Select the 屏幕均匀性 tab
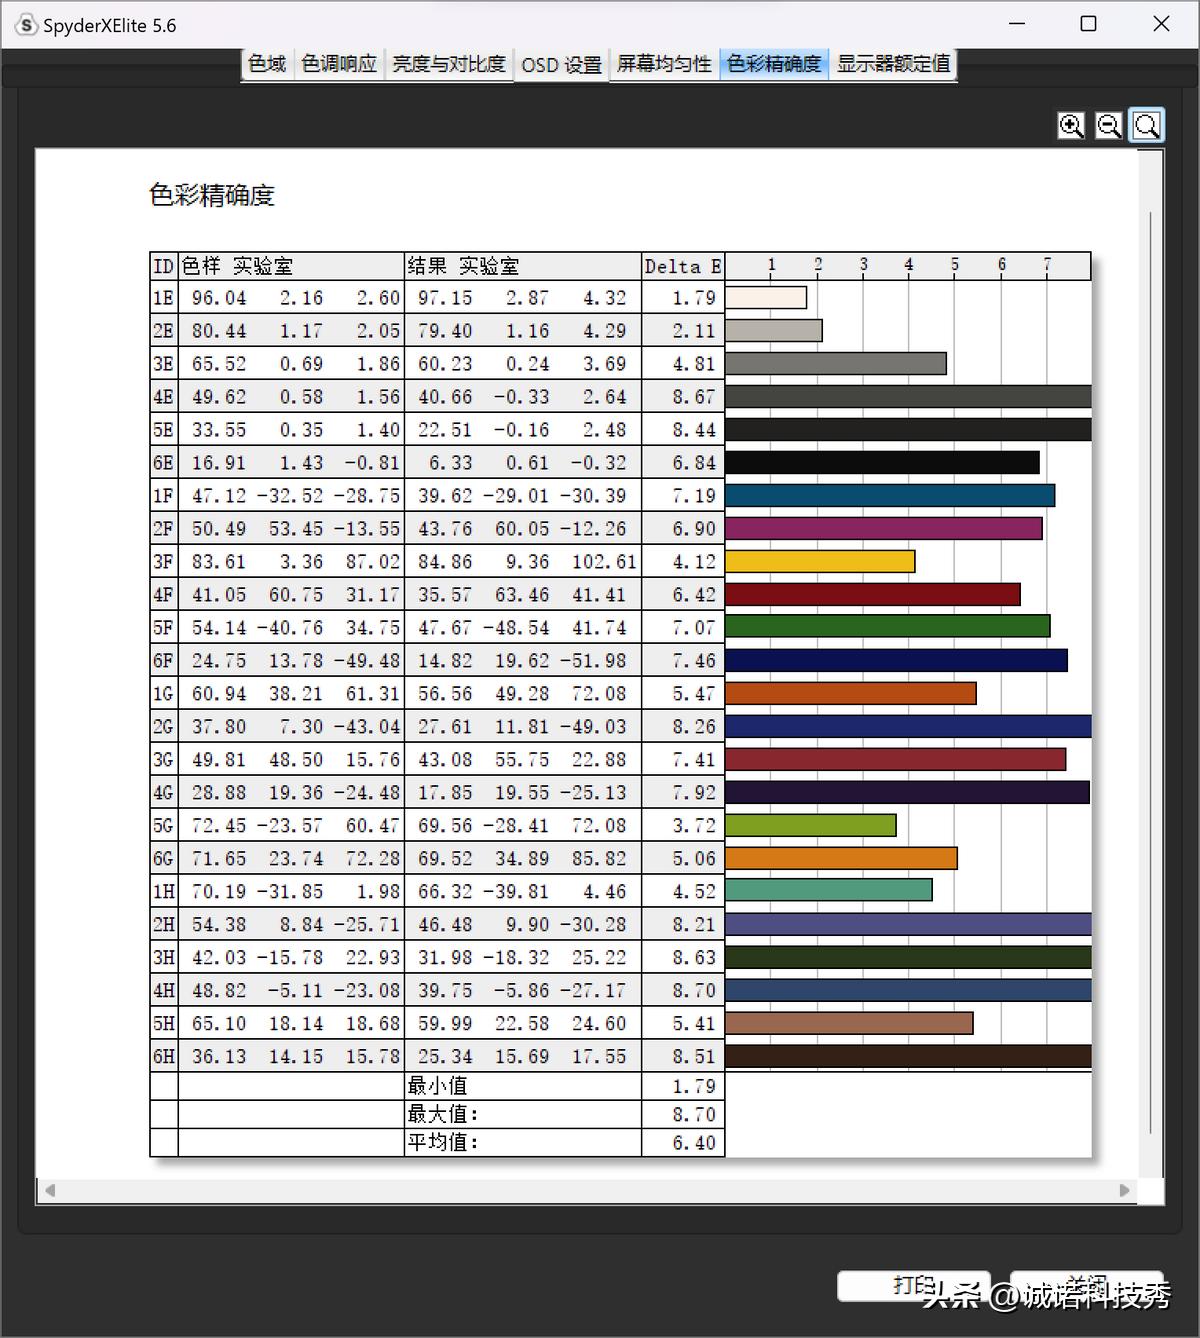 663,64
